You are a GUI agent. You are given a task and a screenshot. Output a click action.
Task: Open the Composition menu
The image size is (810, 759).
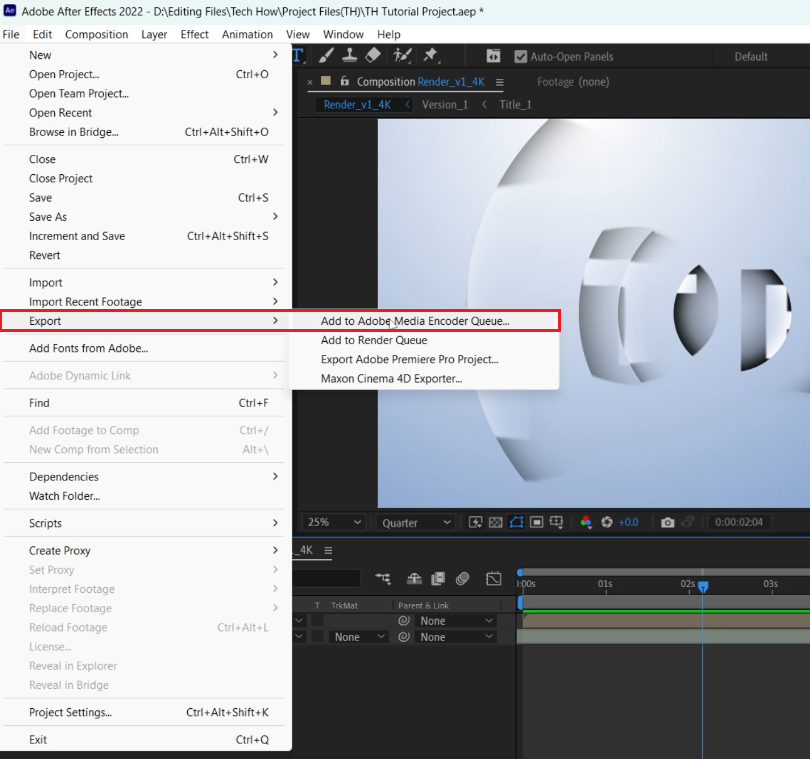pos(97,34)
